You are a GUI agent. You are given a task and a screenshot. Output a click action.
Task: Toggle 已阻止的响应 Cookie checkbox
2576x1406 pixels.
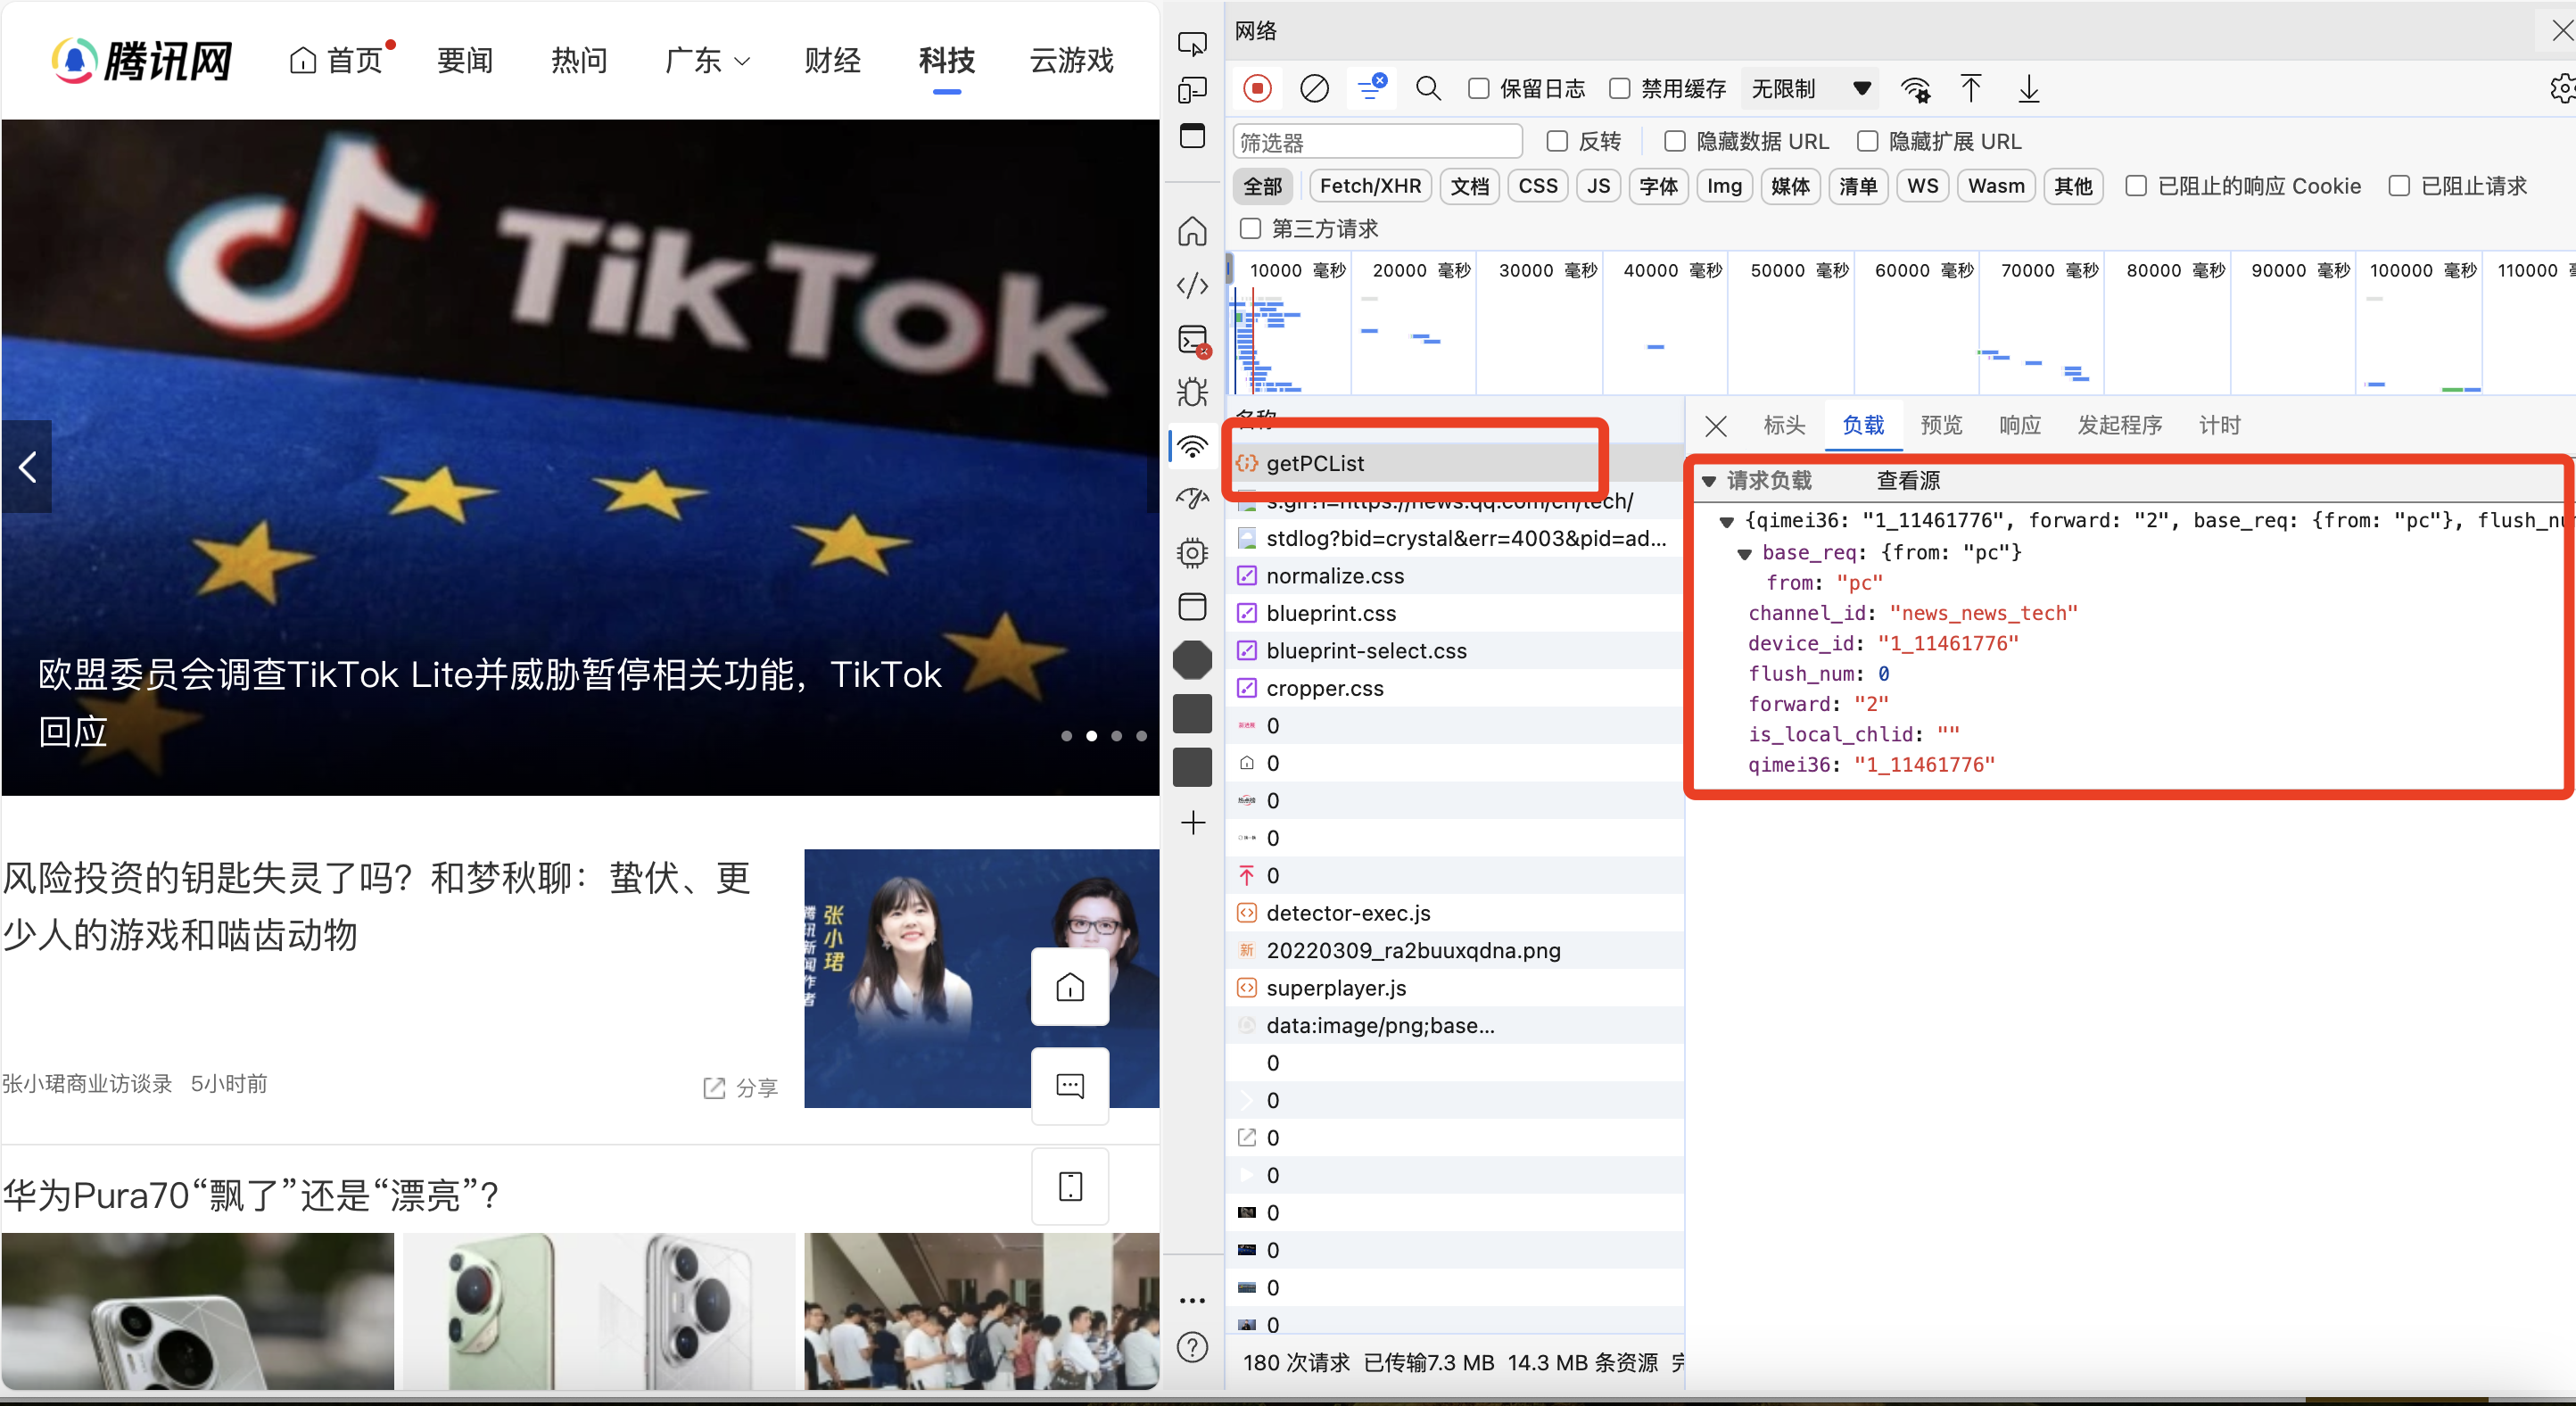click(2135, 186)
